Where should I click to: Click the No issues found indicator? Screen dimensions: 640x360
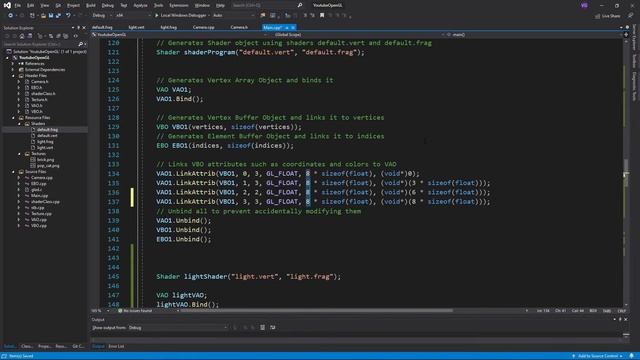coord(135,311)
